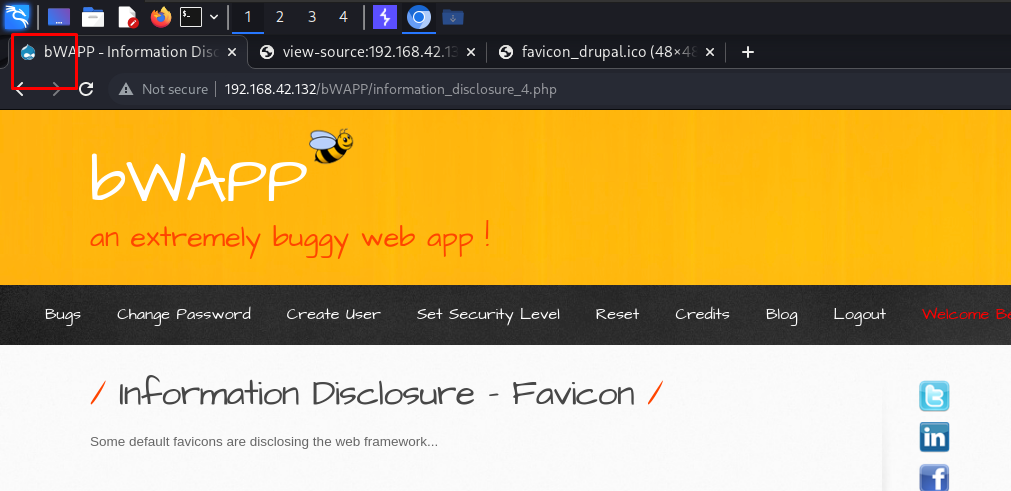
Task: Open the file manager from the taskbar
Action: click(x=93, y=17)
